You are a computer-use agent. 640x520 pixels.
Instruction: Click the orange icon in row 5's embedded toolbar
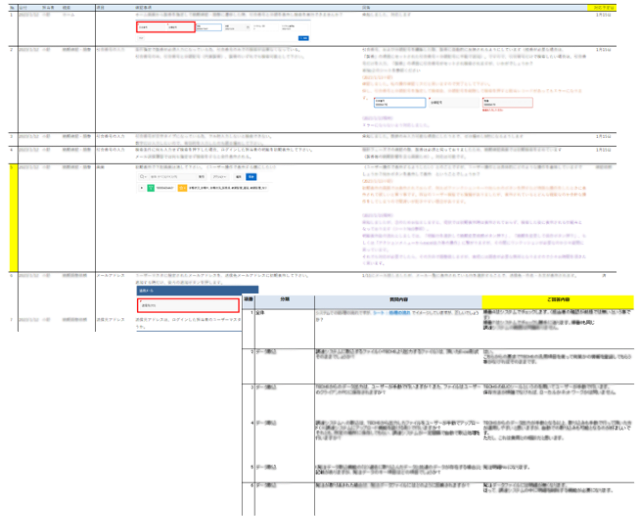point(182,186)
